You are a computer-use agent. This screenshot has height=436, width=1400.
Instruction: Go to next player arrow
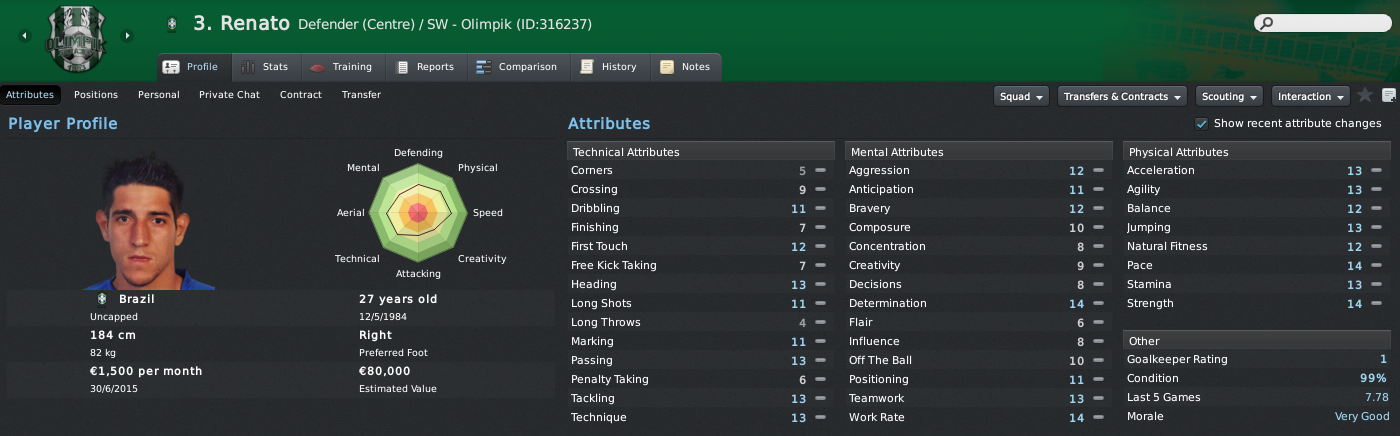[127, 37]
